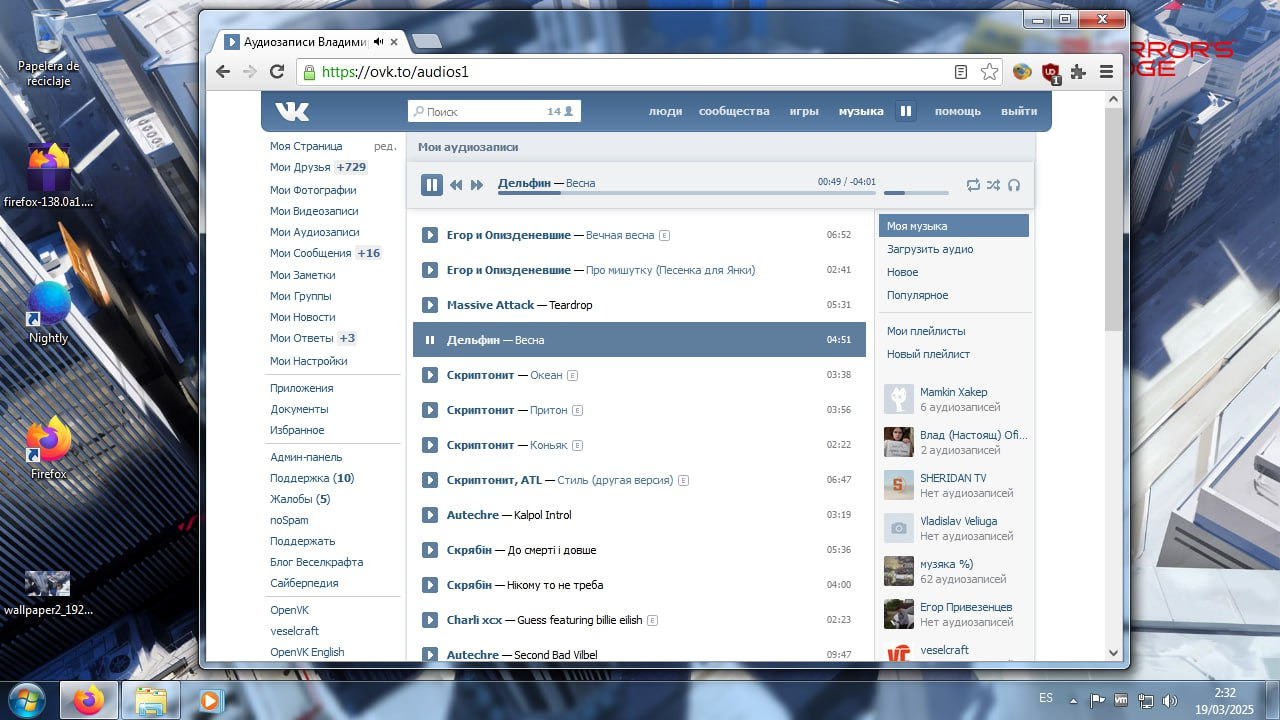
Task: Toggle shuffle mode in the player
Action: [x=993, y=185]
